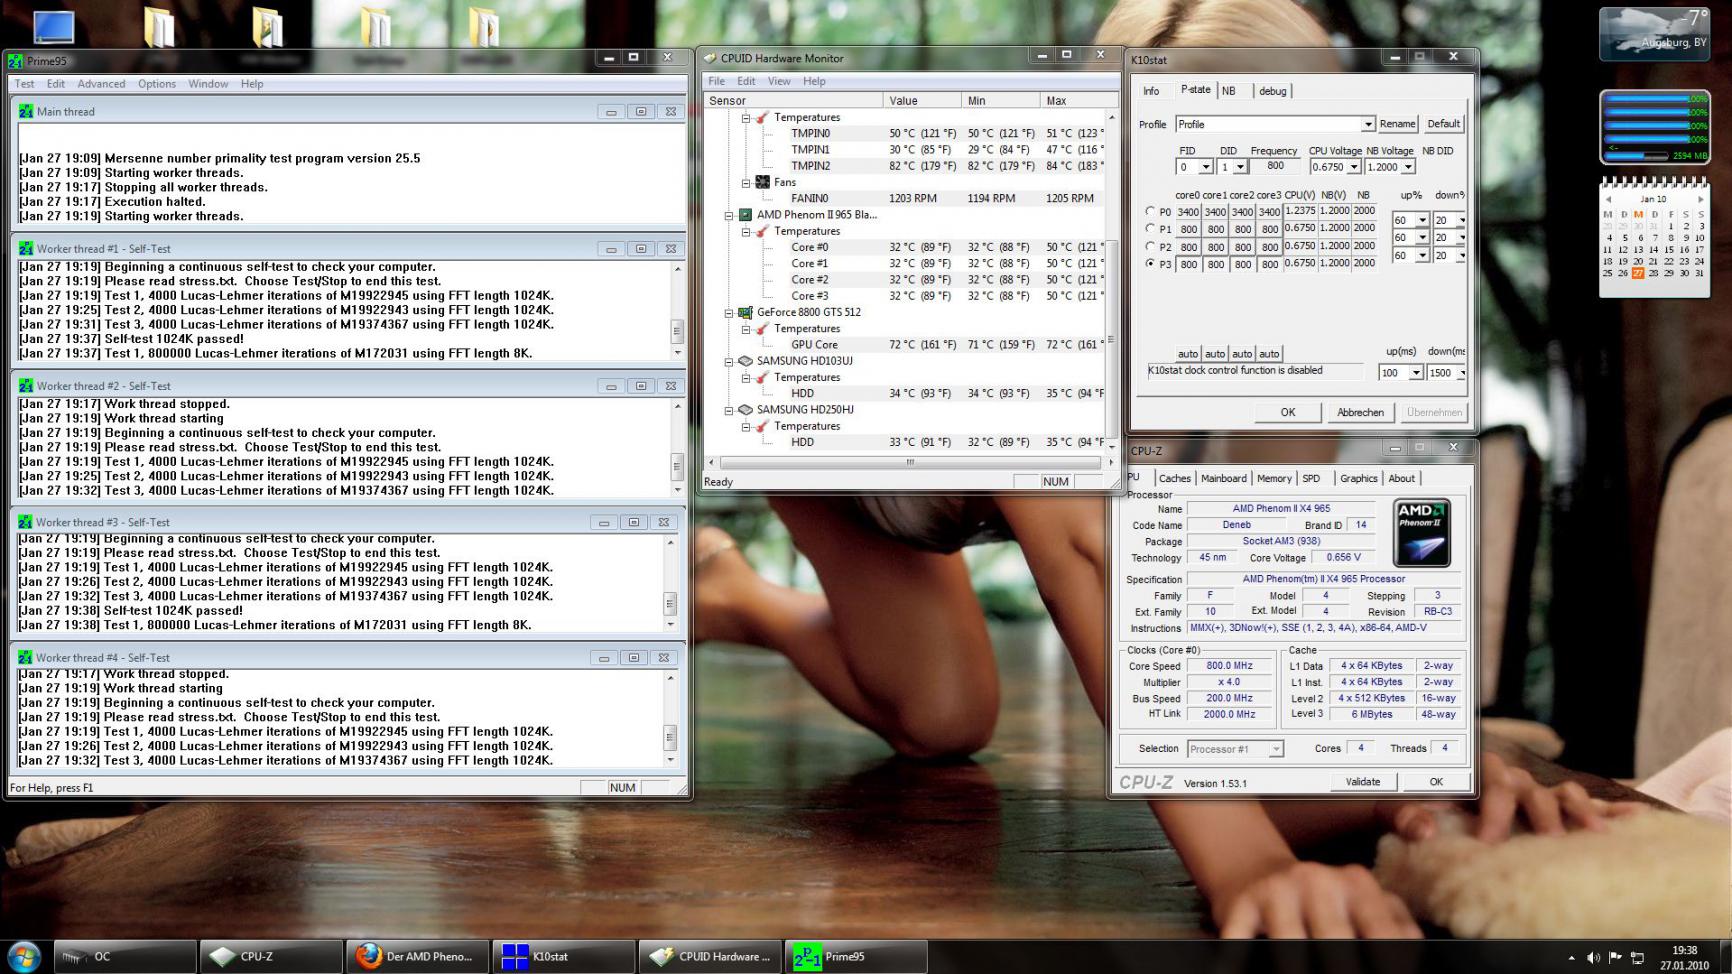Switch to CPUID Hardware Monitor in the taskbar

[x=712, y=957]
